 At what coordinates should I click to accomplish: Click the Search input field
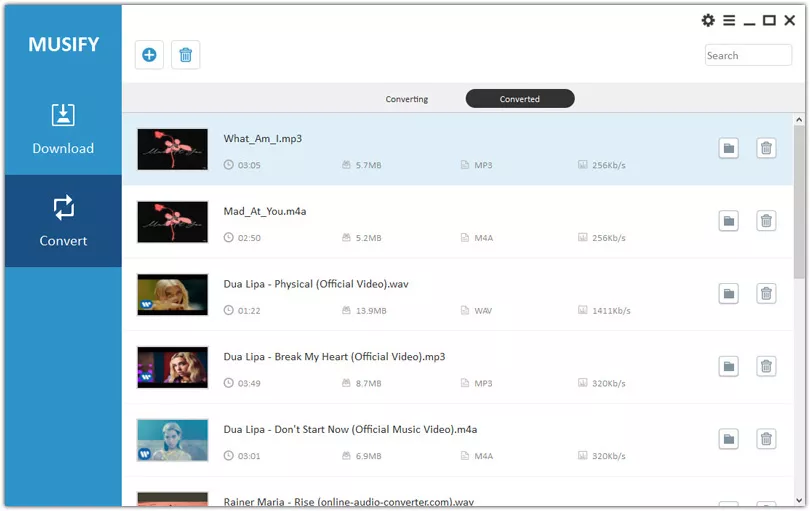748,55
